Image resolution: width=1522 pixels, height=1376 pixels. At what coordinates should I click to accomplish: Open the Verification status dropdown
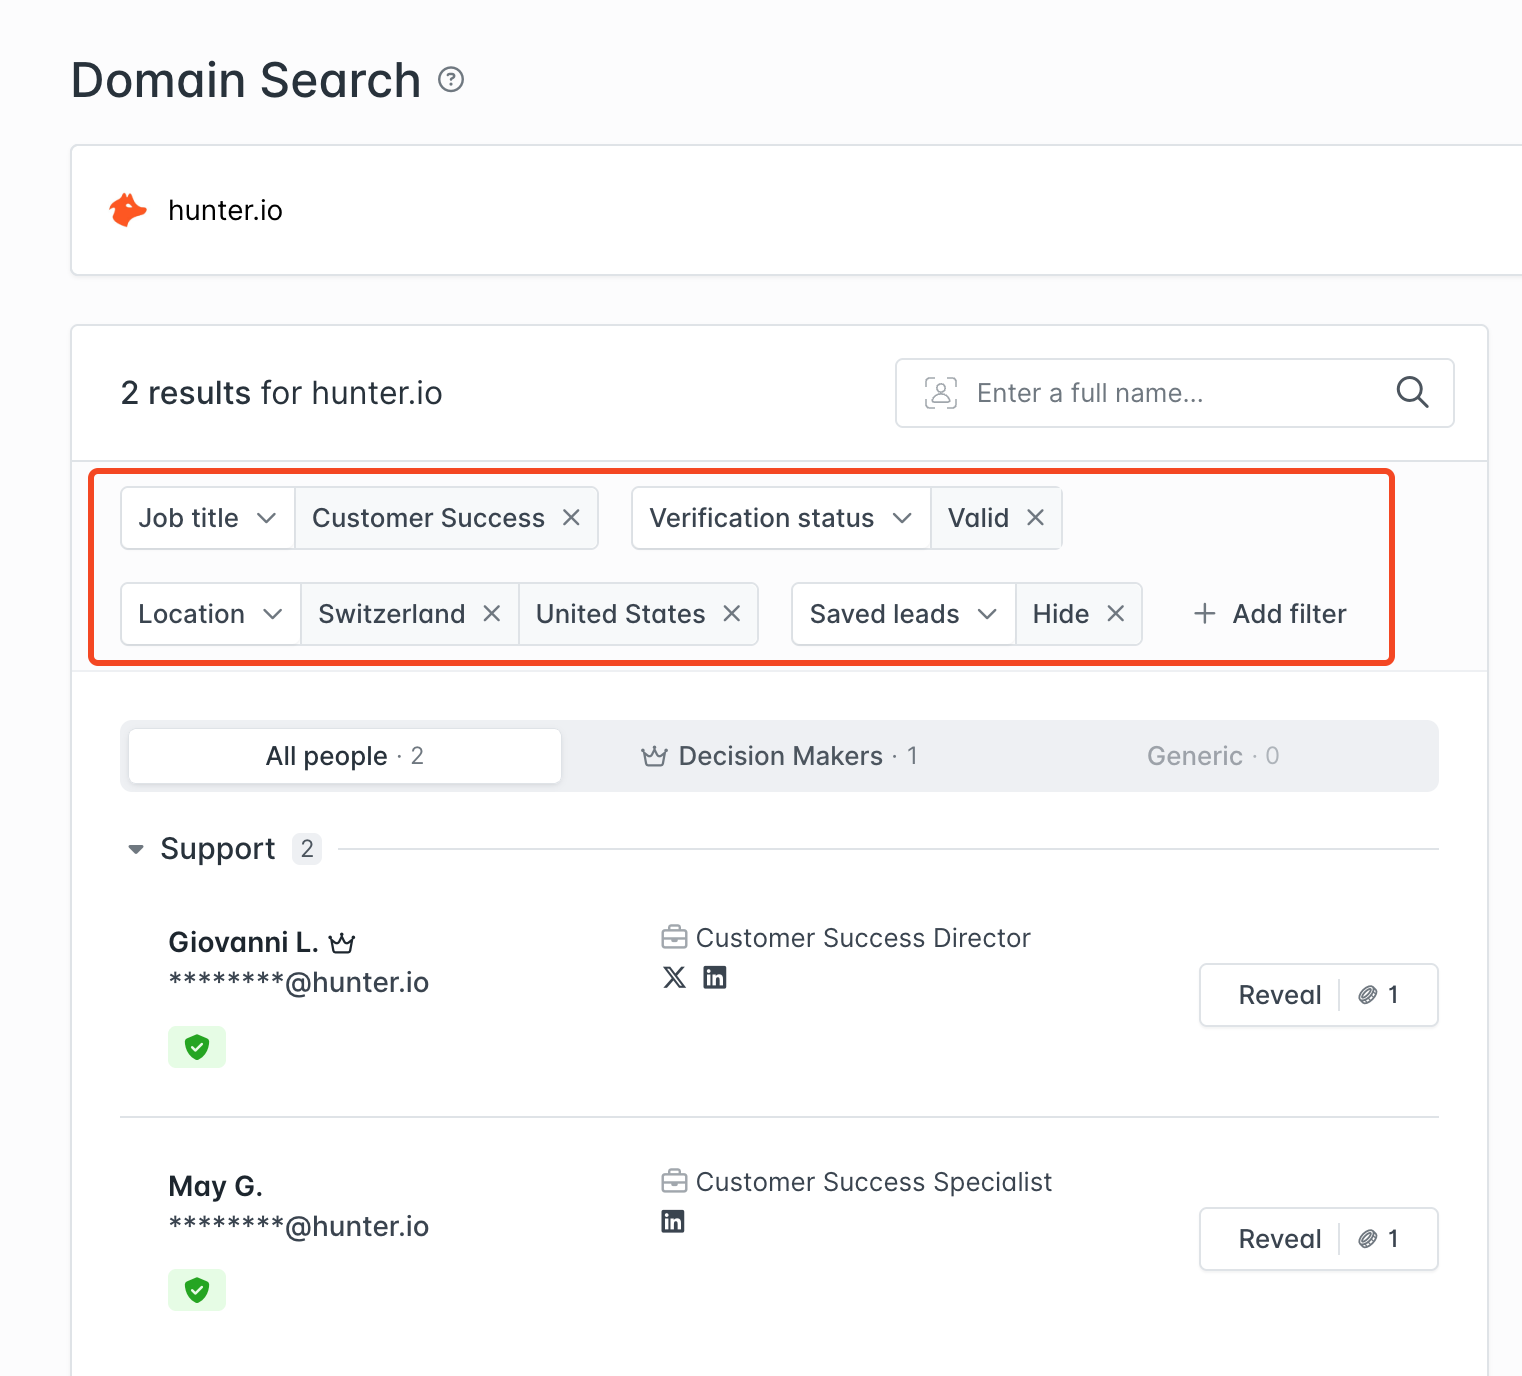tap(780, 518)
